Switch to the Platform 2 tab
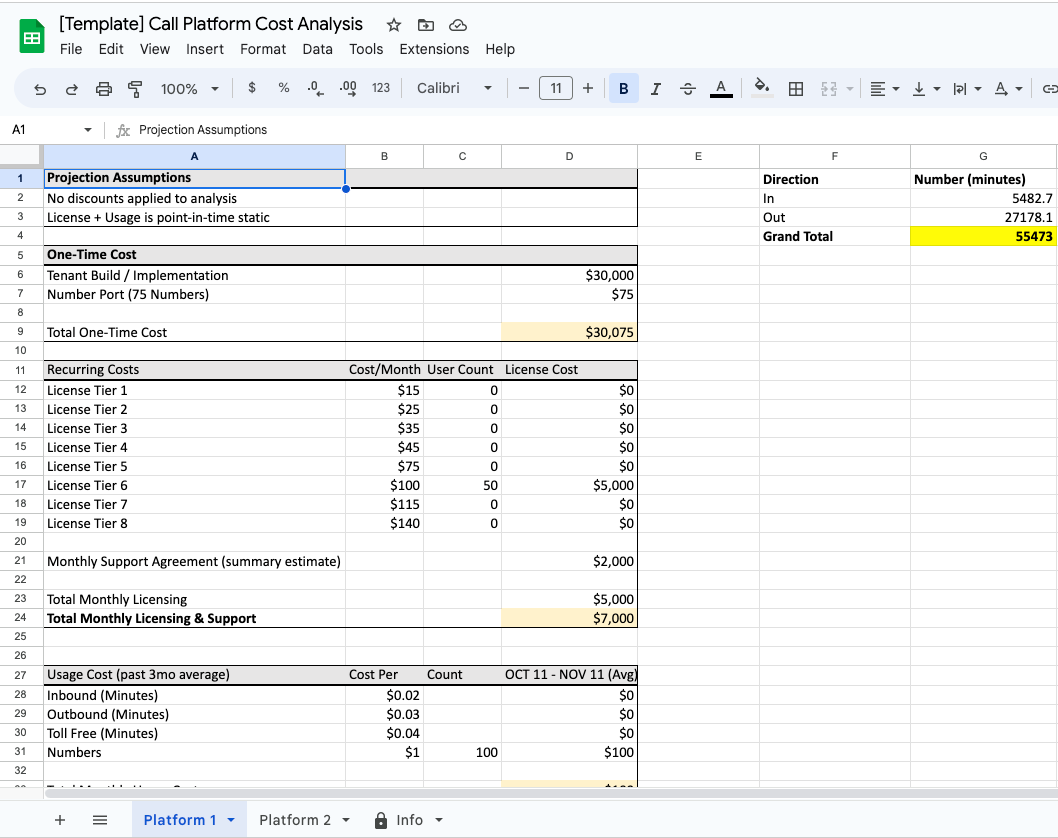 pyautogui.click(x=295, y=820)
